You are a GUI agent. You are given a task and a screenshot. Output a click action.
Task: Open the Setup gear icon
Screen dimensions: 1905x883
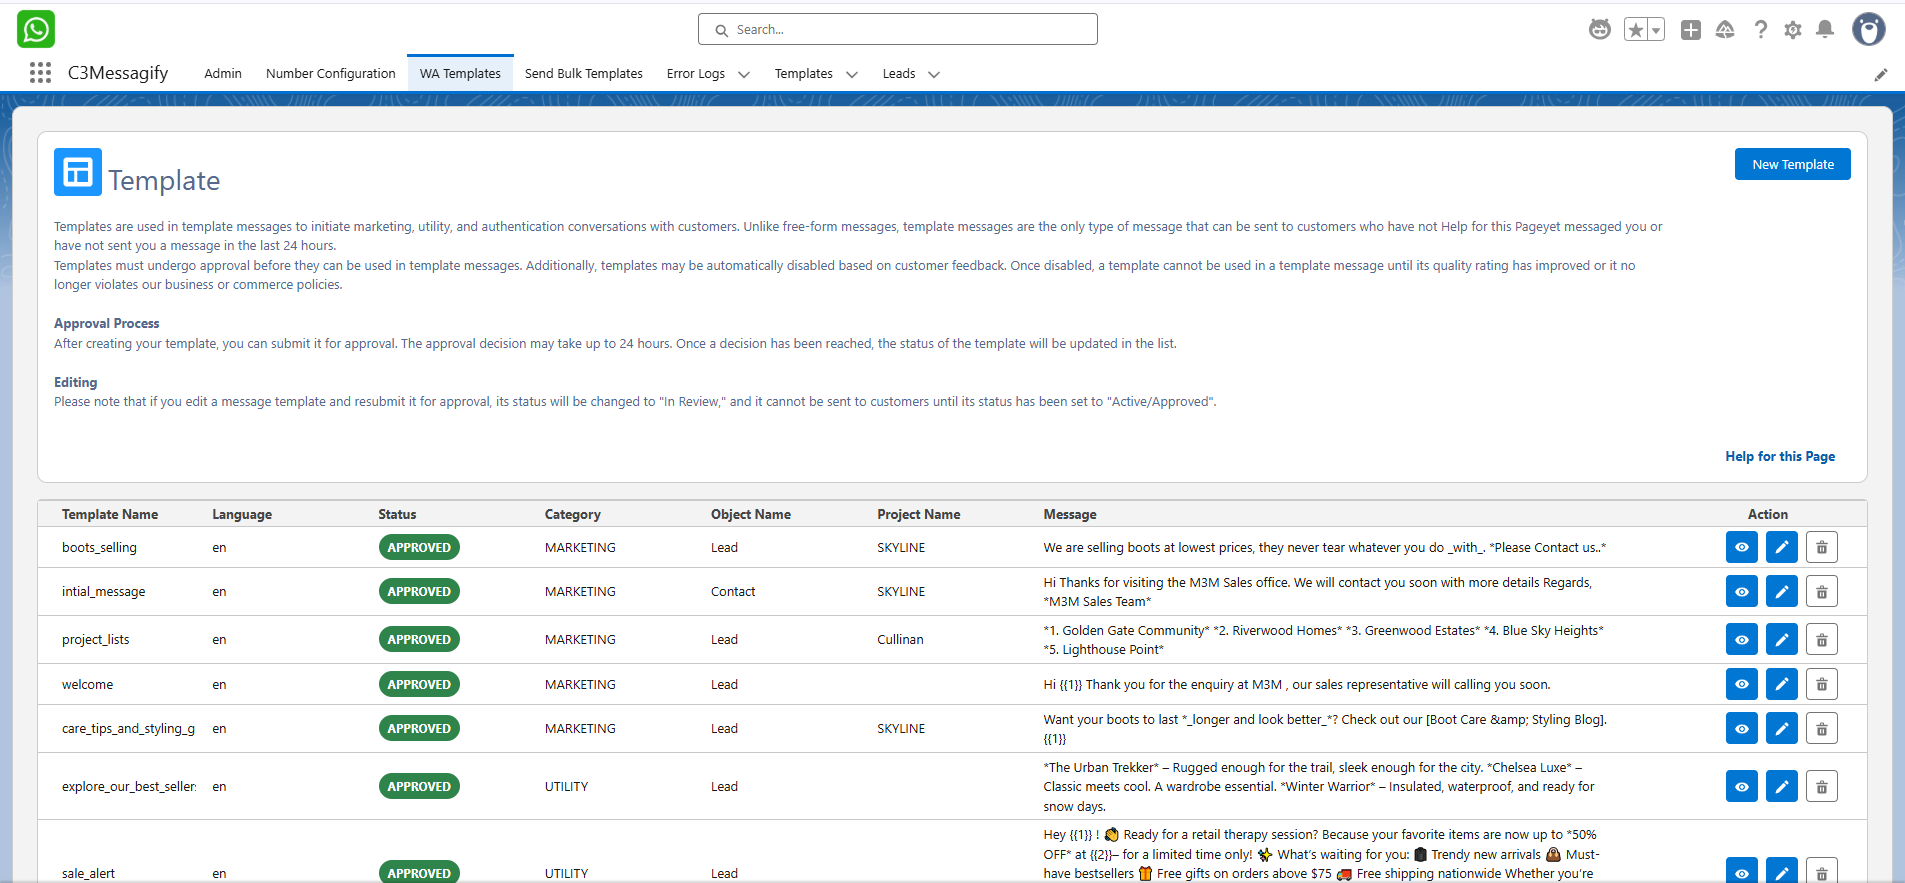coord(1793,30)
